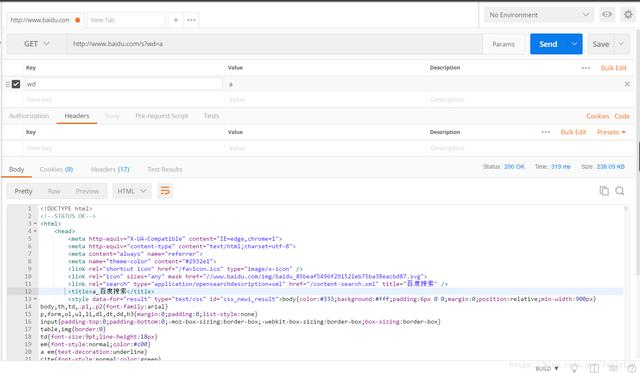Screen dimensions: 640x373
Task: Click the add new tab plus icon
Action: click(x=176, y=20)
